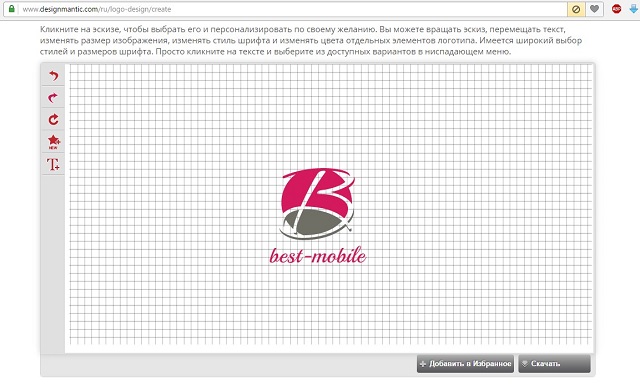Click the green lock security icon

pos(12,9)
